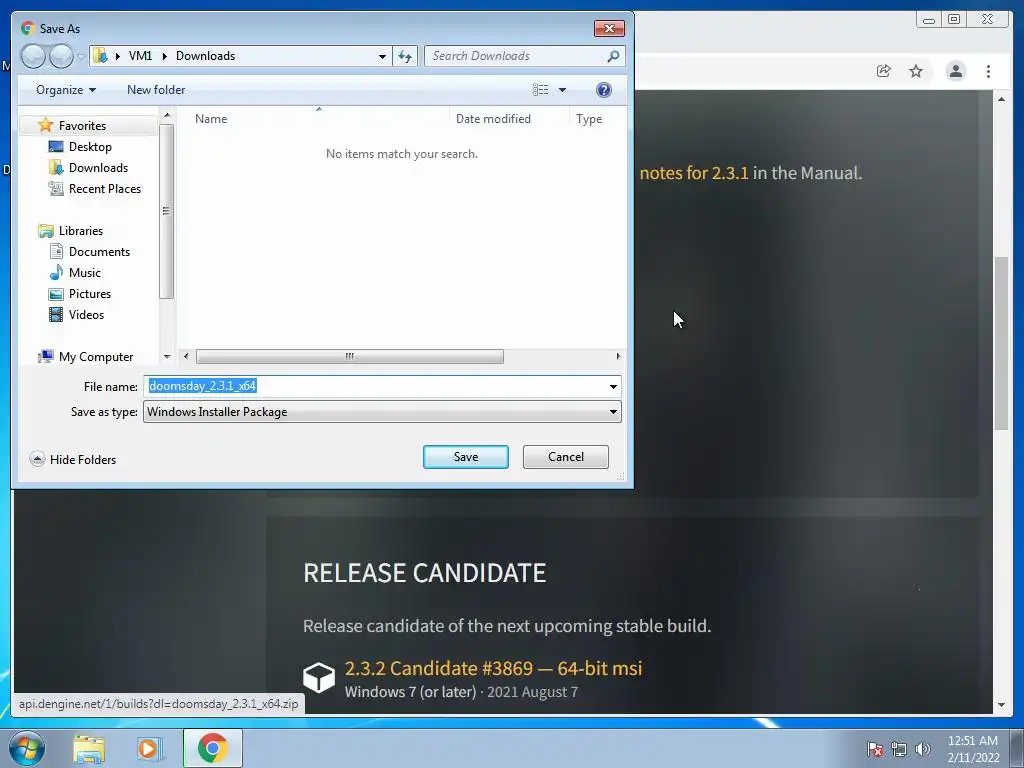Viewport: 1024px width, 768px height.
Task: Click the magnifier search icon
Action: point(613,56)
